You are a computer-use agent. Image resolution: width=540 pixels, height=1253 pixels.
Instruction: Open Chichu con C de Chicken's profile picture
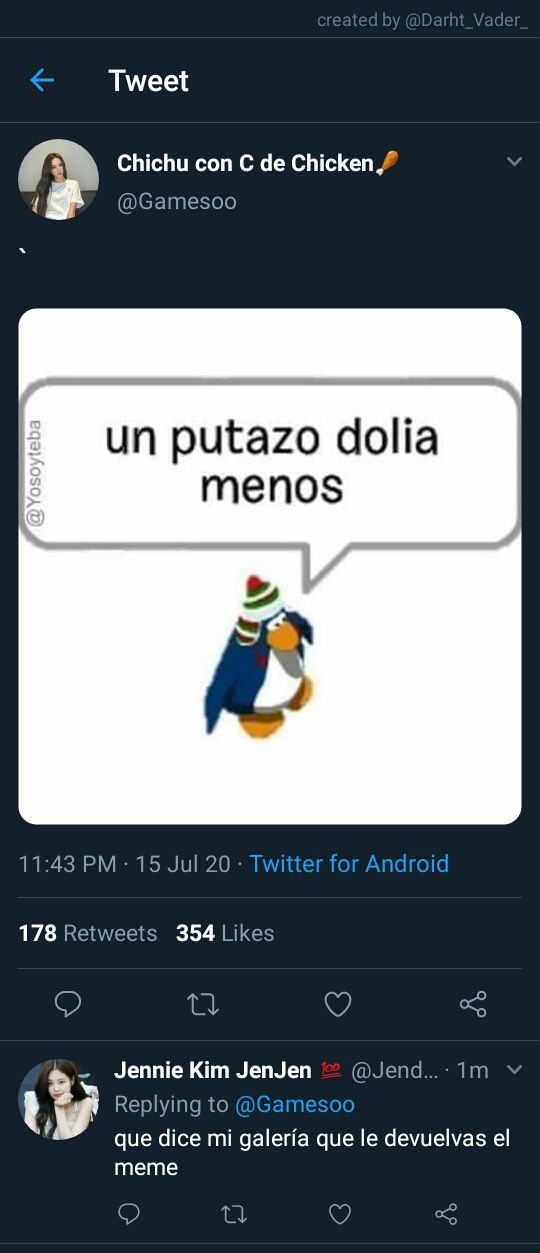click(58, 179)
